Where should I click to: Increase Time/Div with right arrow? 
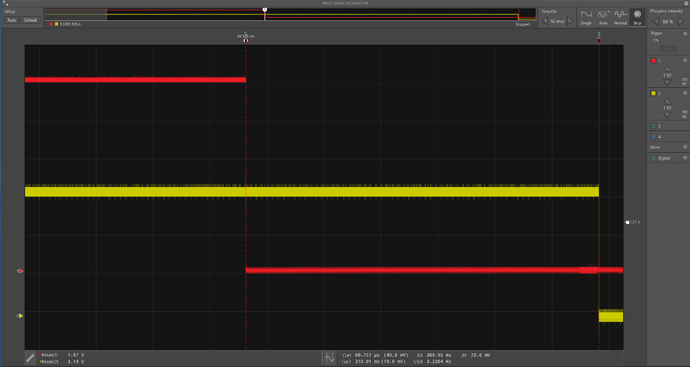tap(570, 21)
